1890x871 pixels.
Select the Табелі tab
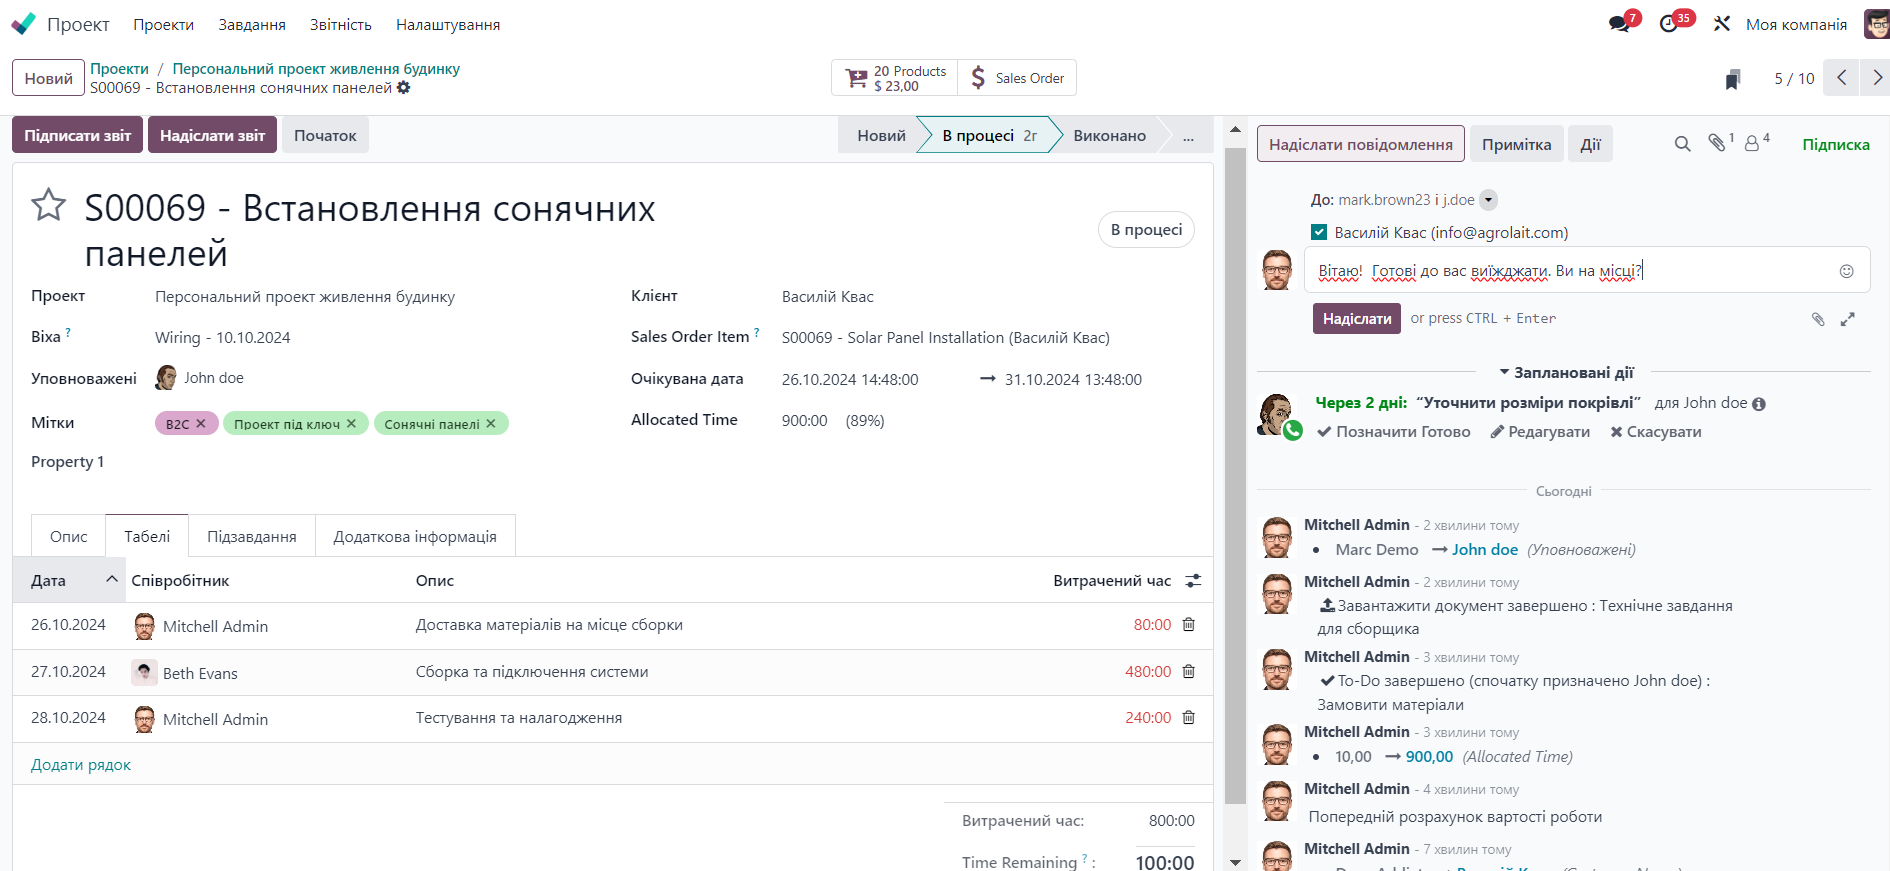click(x=147, y=536)
